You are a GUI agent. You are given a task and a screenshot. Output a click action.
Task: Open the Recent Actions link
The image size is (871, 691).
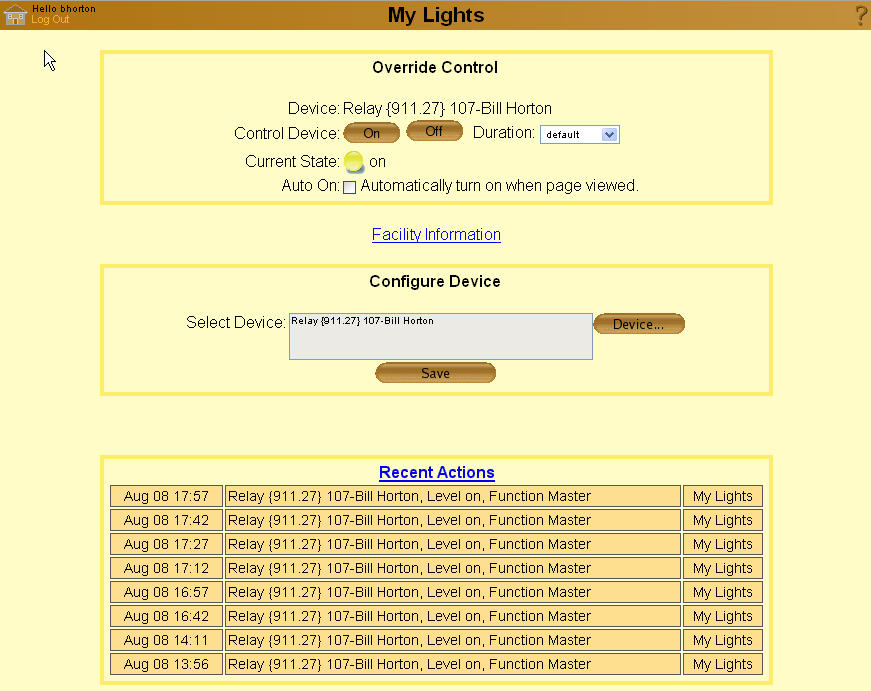point(436,473)
